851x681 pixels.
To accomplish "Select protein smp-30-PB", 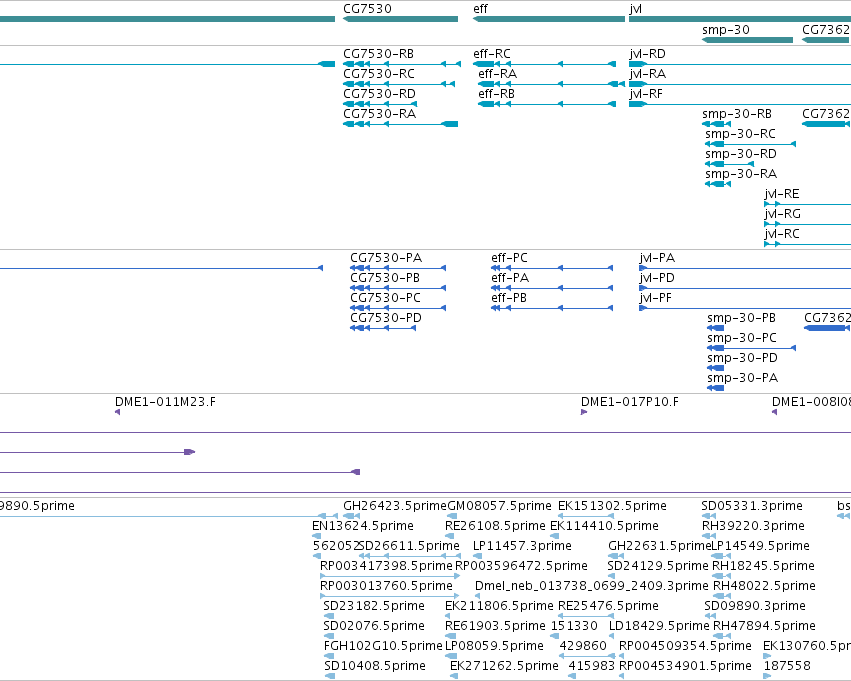I will pyautogui.click(x=741, y=318).
